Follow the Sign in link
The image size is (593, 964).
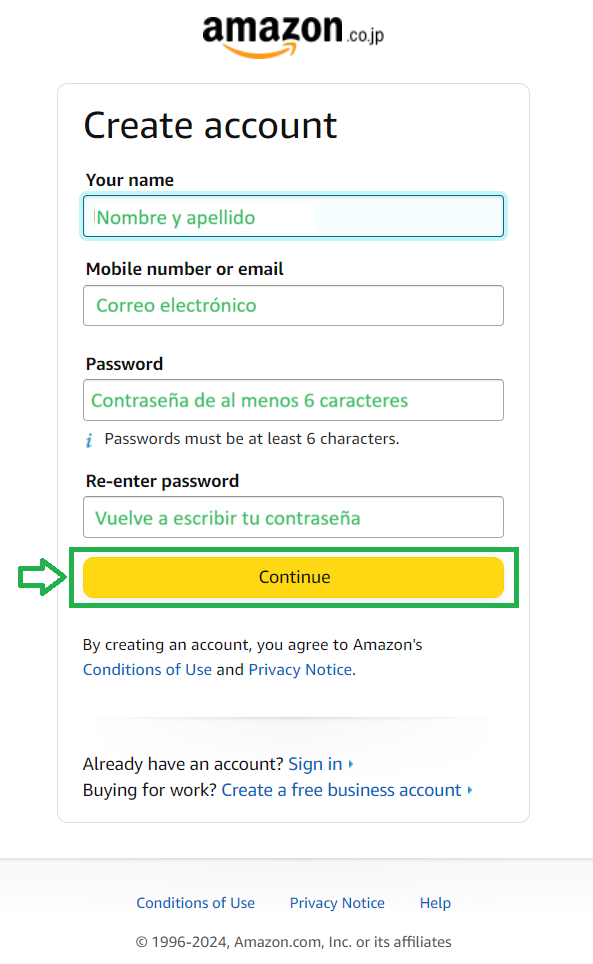point(315,764)
